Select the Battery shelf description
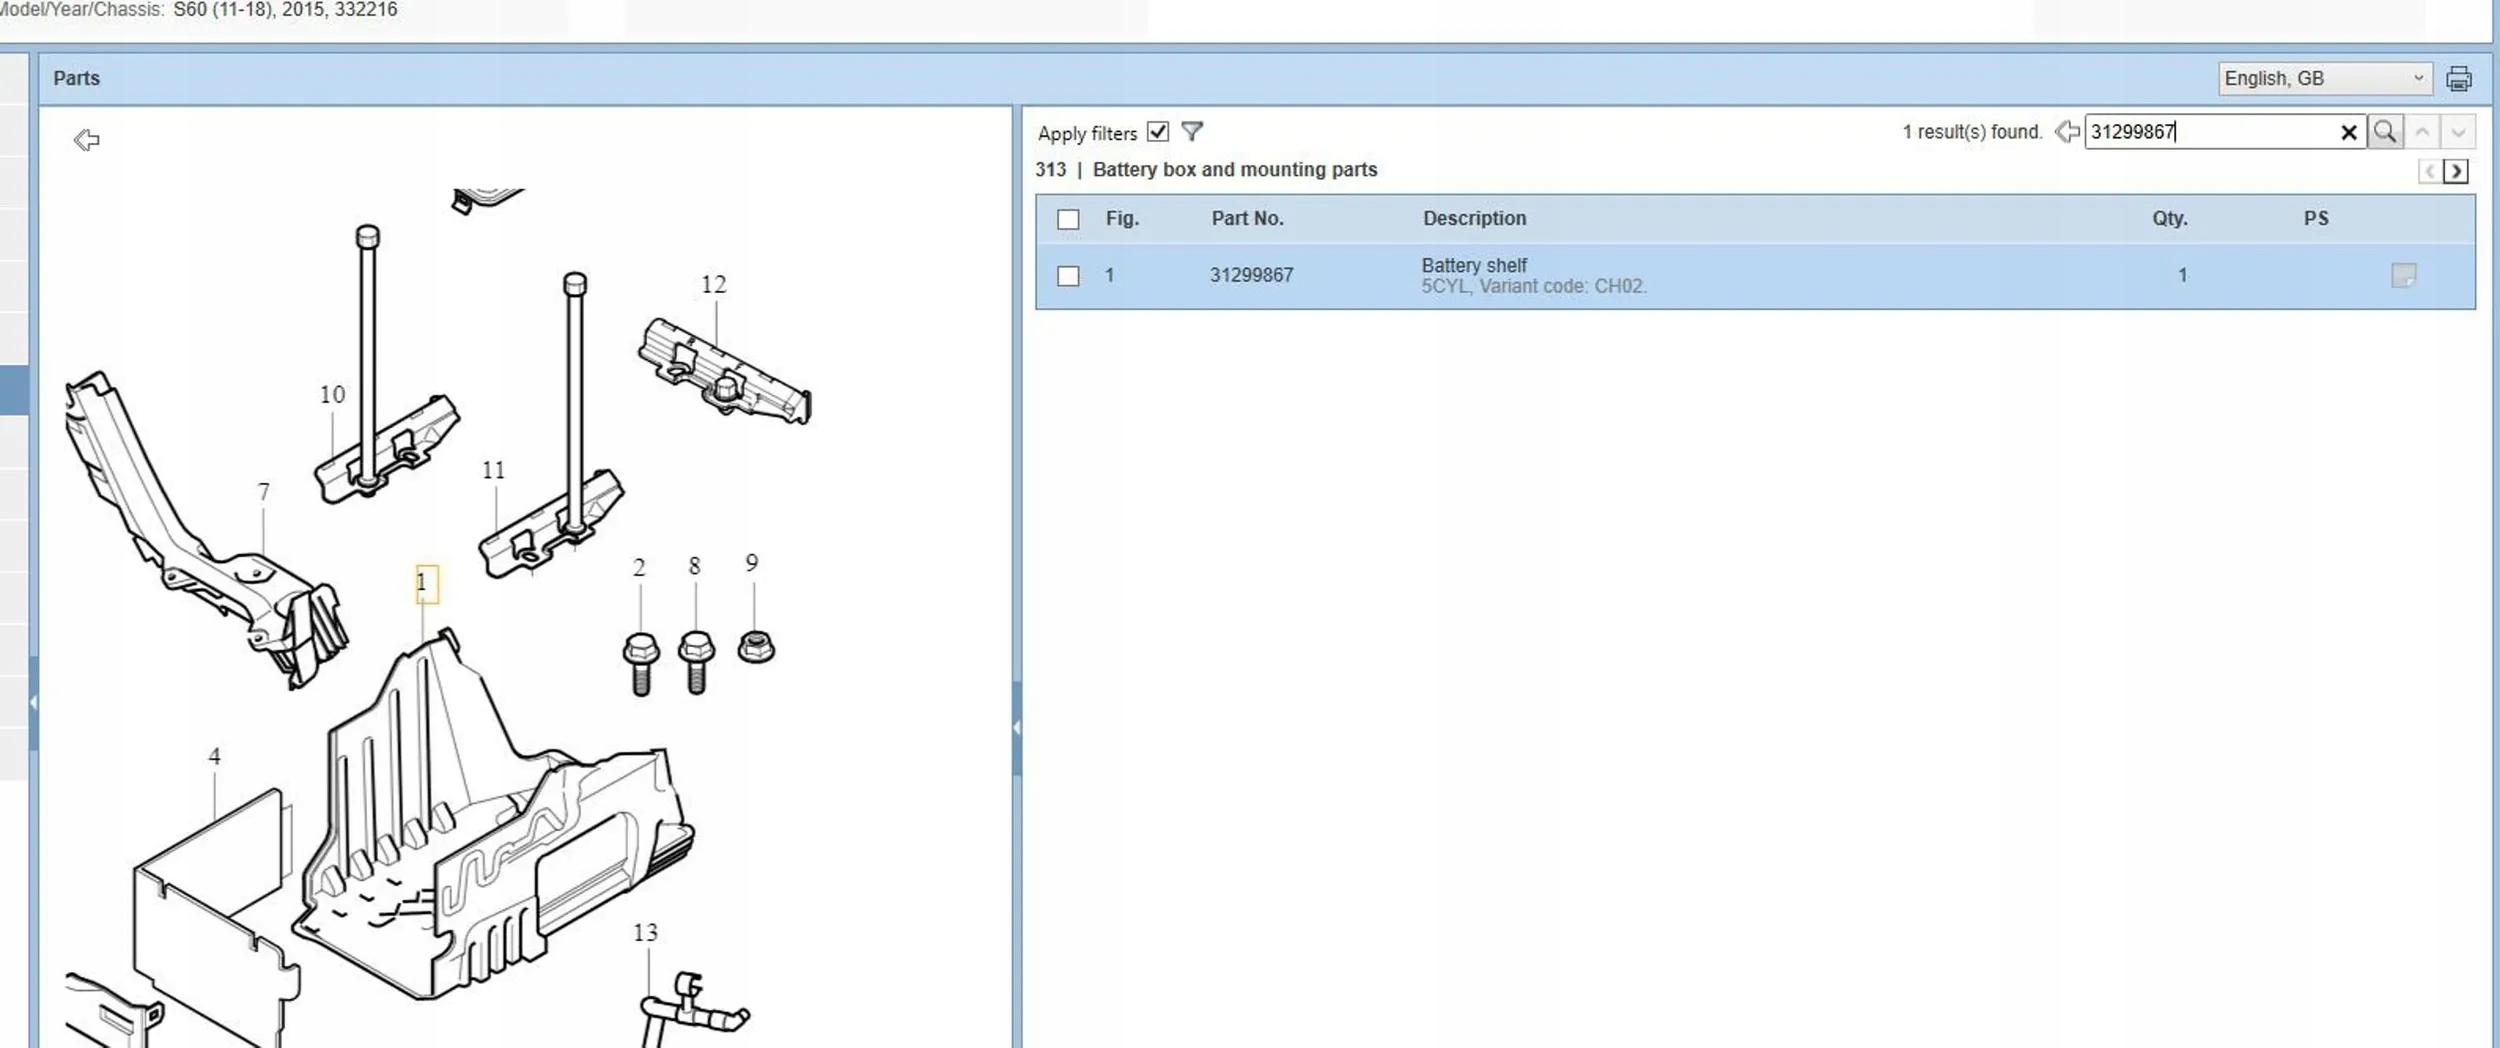 (x=1474, y=265)
